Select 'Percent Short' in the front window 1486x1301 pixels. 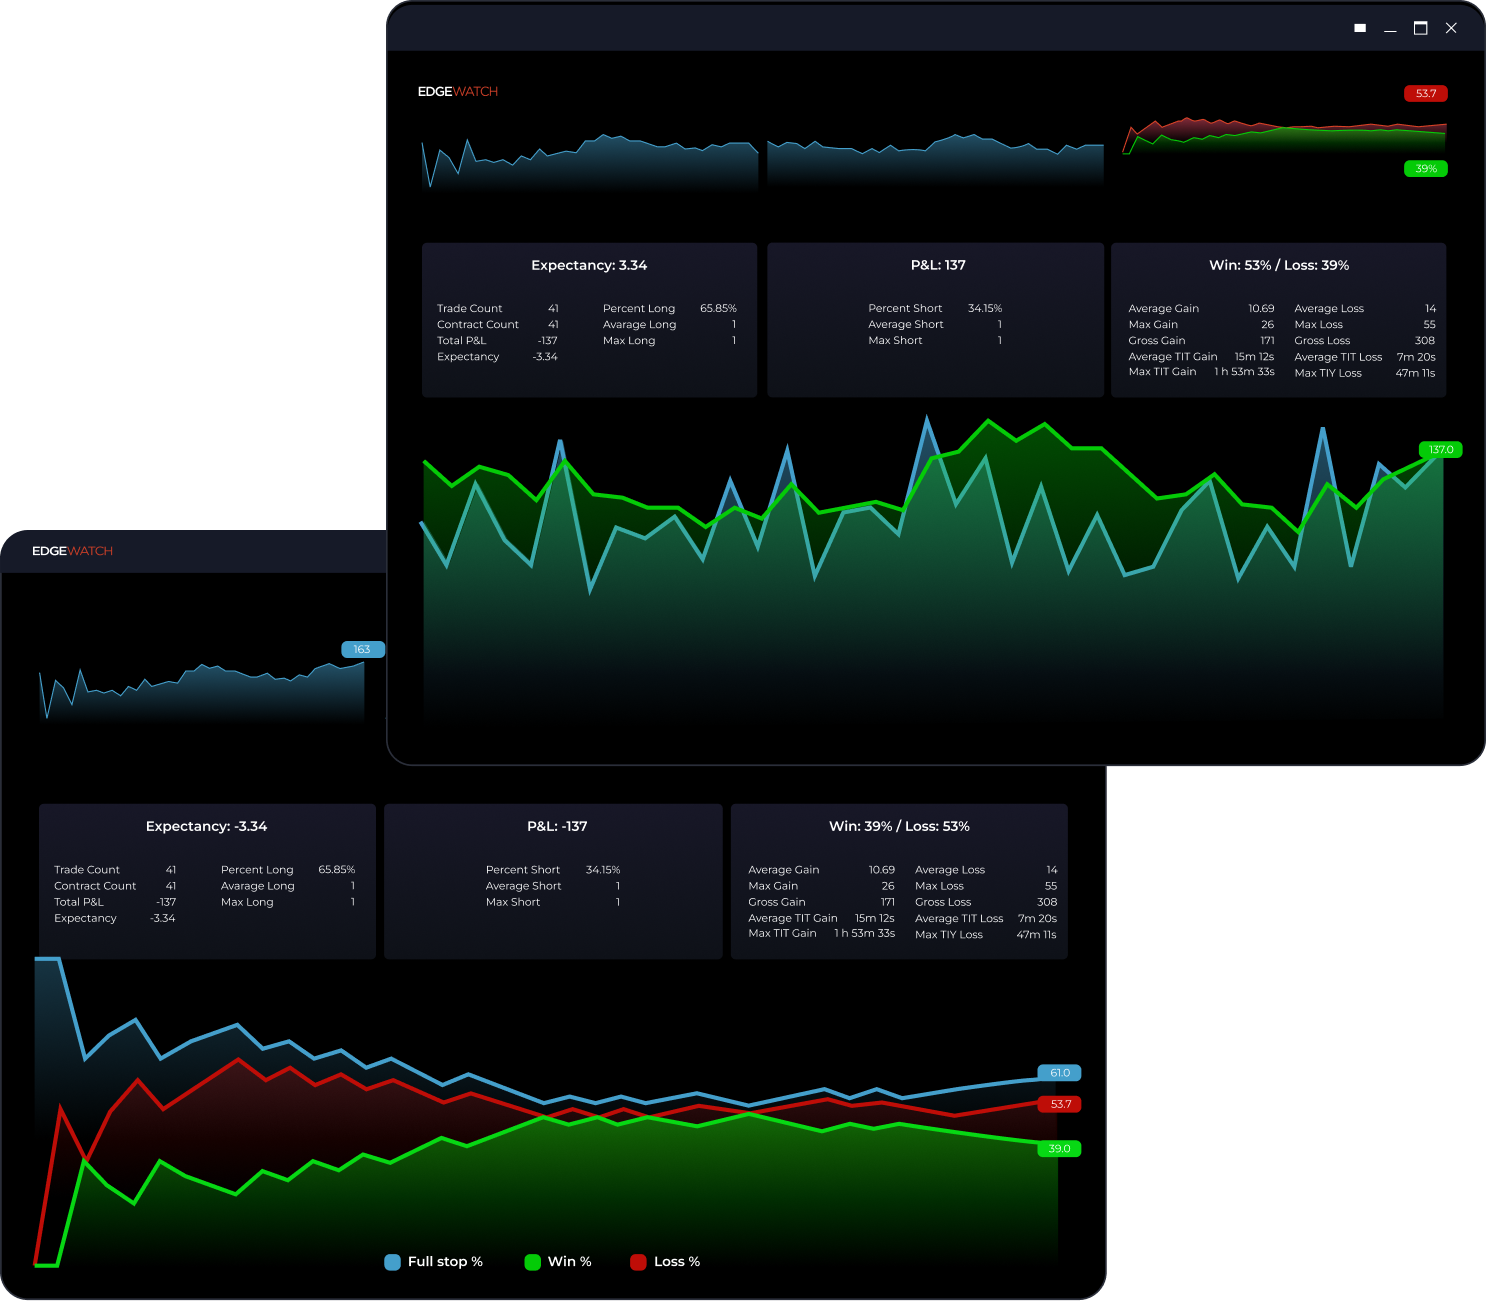point(905,309)
